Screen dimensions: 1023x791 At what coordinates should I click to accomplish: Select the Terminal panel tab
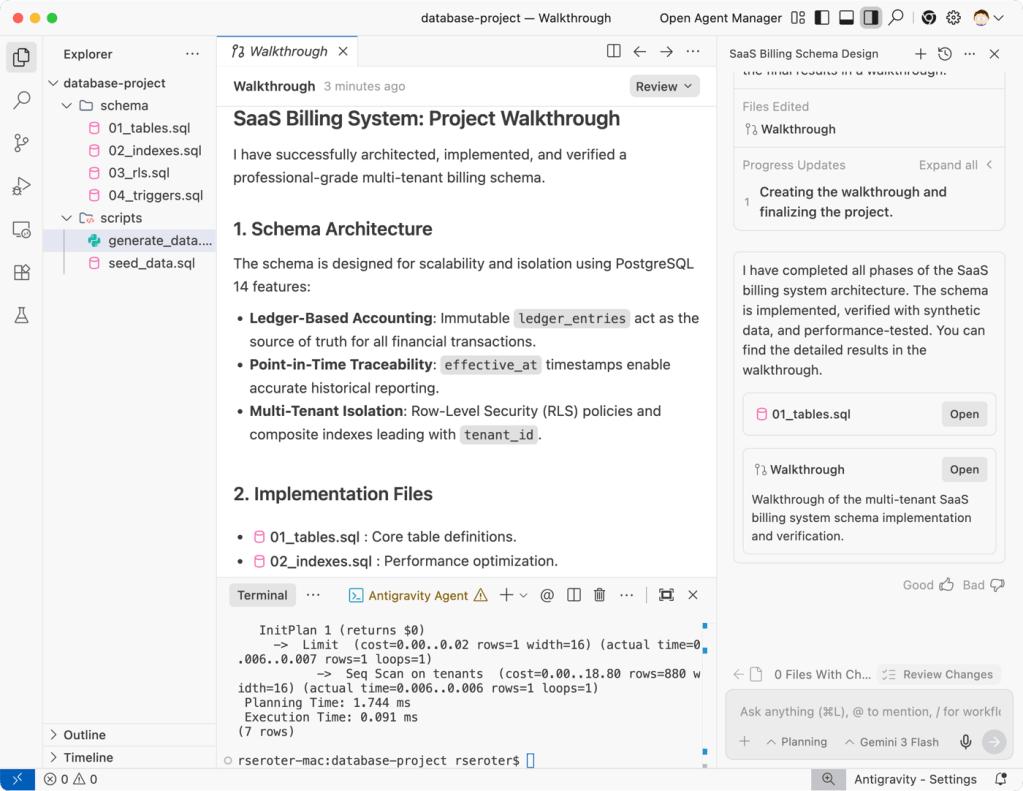(263, 595)
